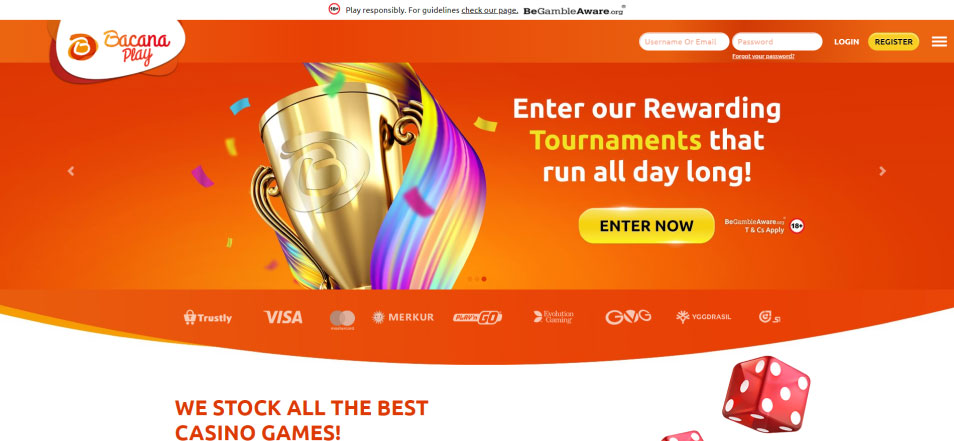The width and height of the screenshot is (954, 441).
Task: Click the Yggdrasil provider logo
Action: pos(703,317)
